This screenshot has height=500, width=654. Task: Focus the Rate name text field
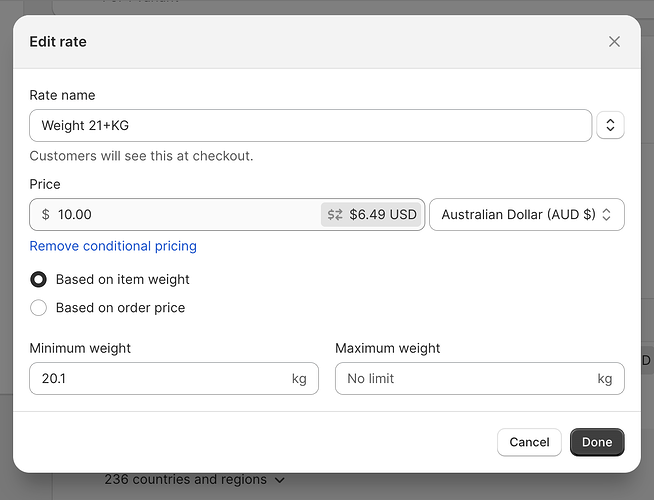click(310, 126)
